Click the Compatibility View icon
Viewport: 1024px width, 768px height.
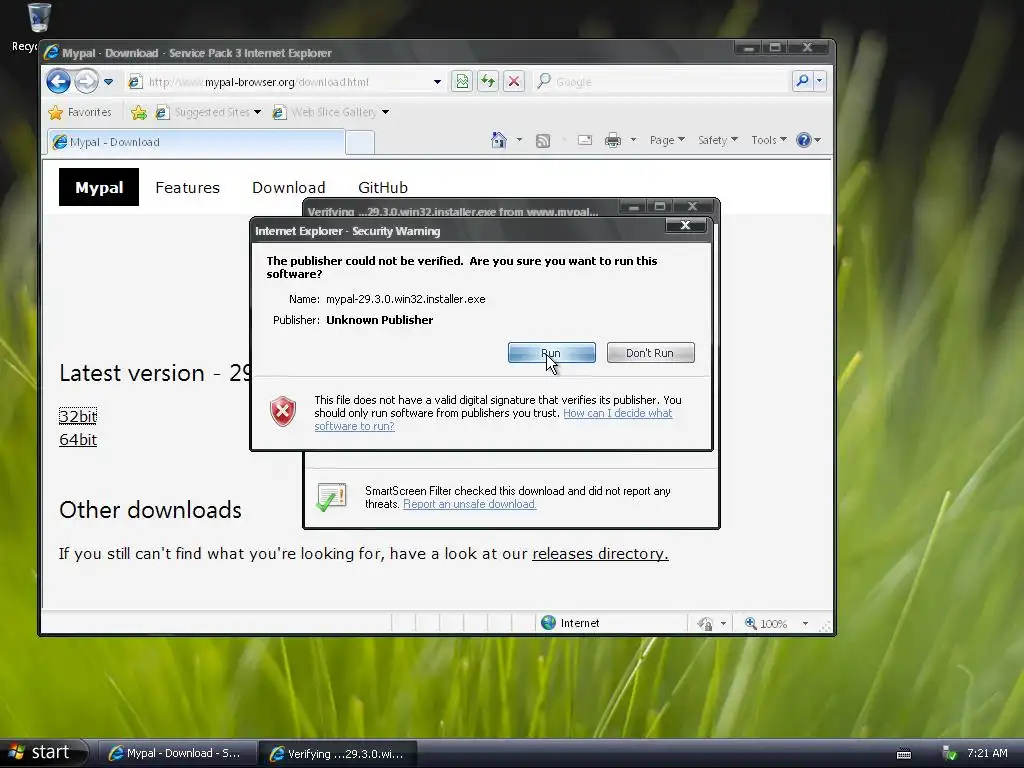click(462, 82)
